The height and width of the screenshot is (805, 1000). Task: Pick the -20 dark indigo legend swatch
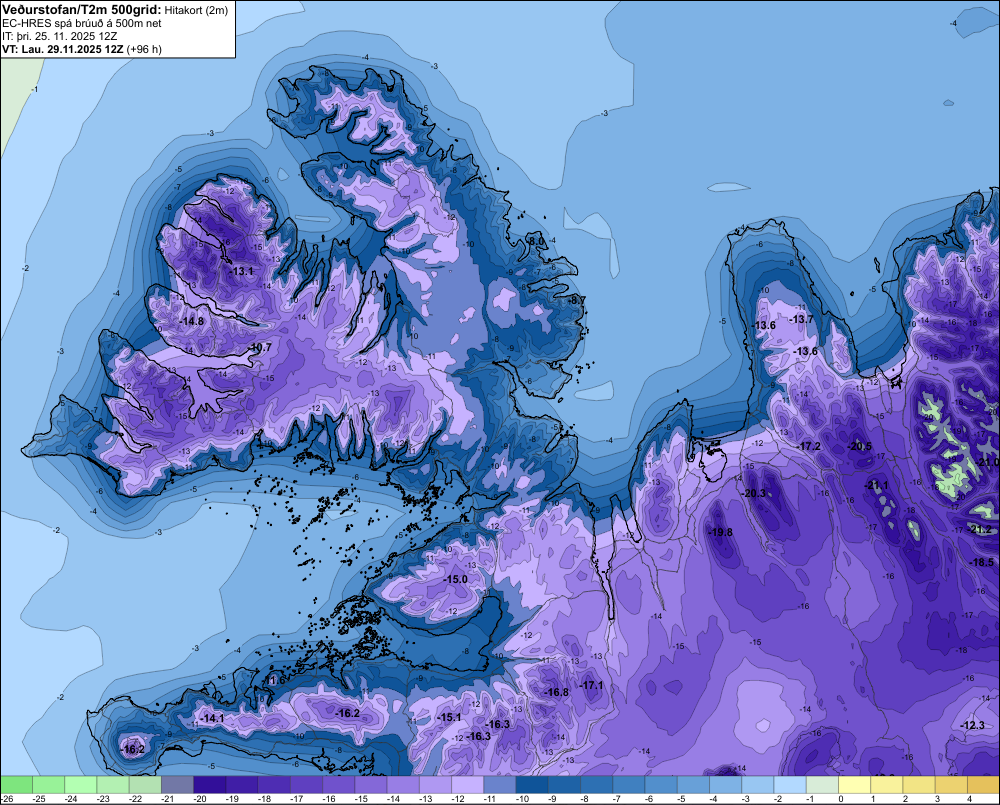(x=210, y=785)
